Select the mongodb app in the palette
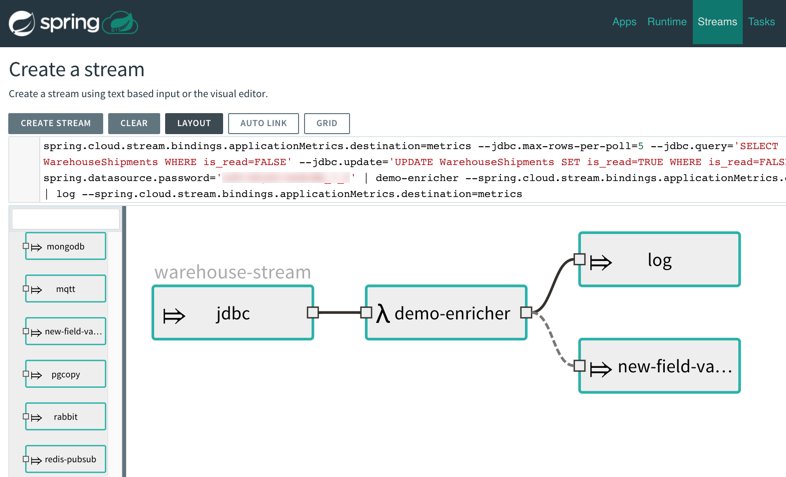The image size is (786, 477). pyautogui.click(x=66, y=246)
